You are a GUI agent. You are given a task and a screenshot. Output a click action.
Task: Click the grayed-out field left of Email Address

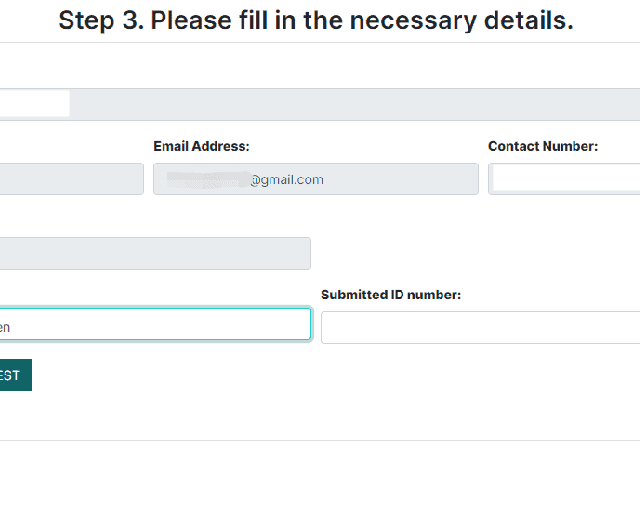70,179
